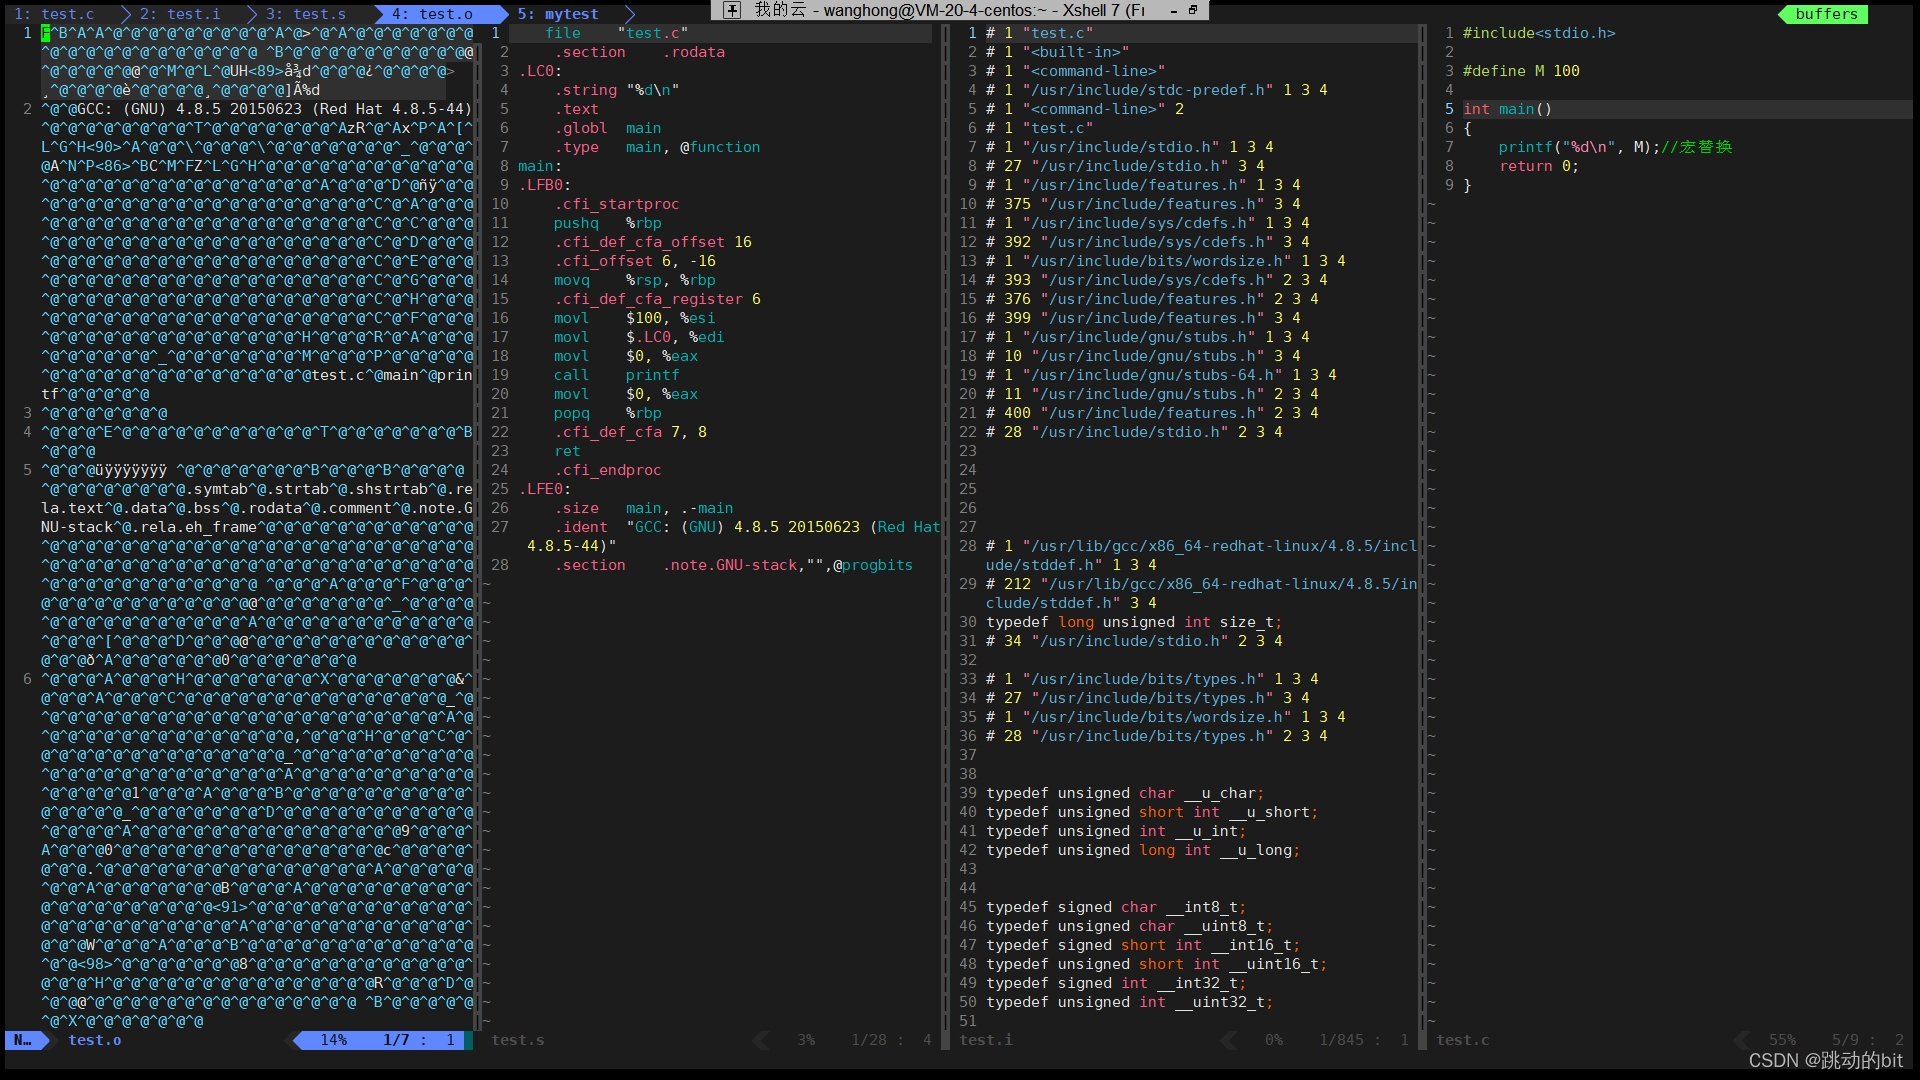Click the typedef size_t line in test.i
This screenshot has width=1920, height=1080.
pyautogui.click(x=1133, y=622)
